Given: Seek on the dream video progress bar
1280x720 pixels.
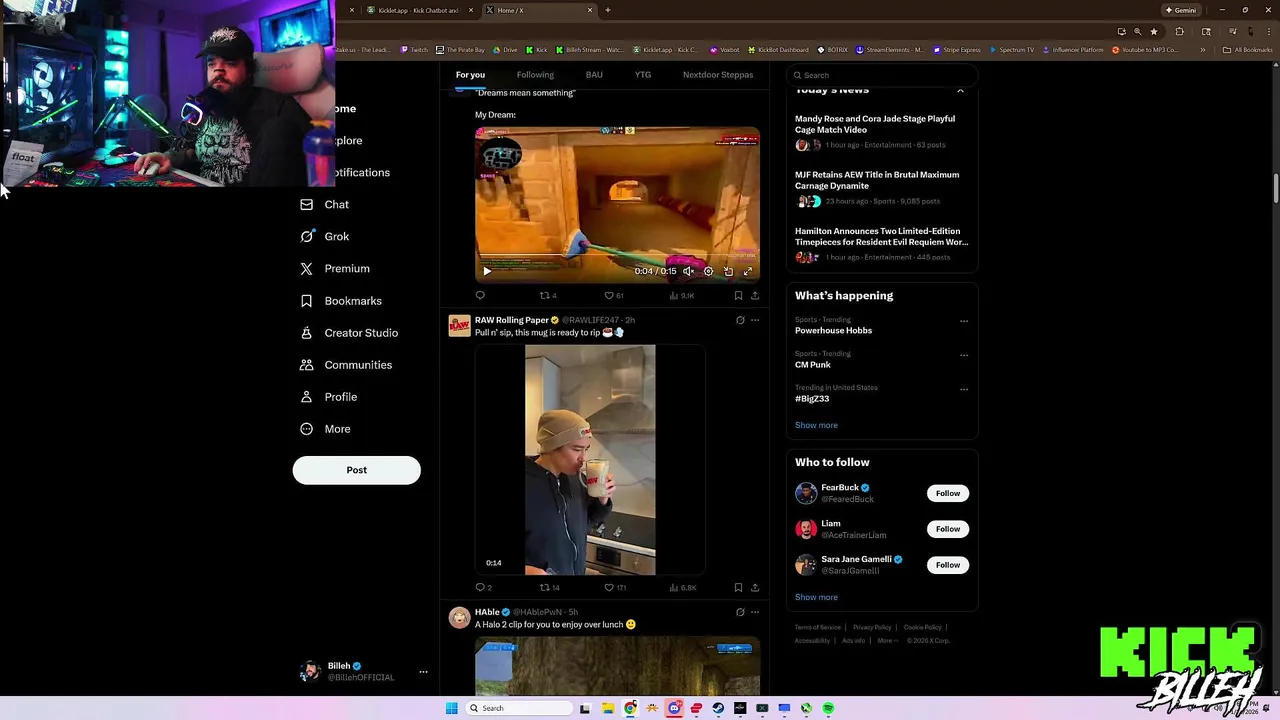Looking at the screenshot, I should [x=617, y=257].
